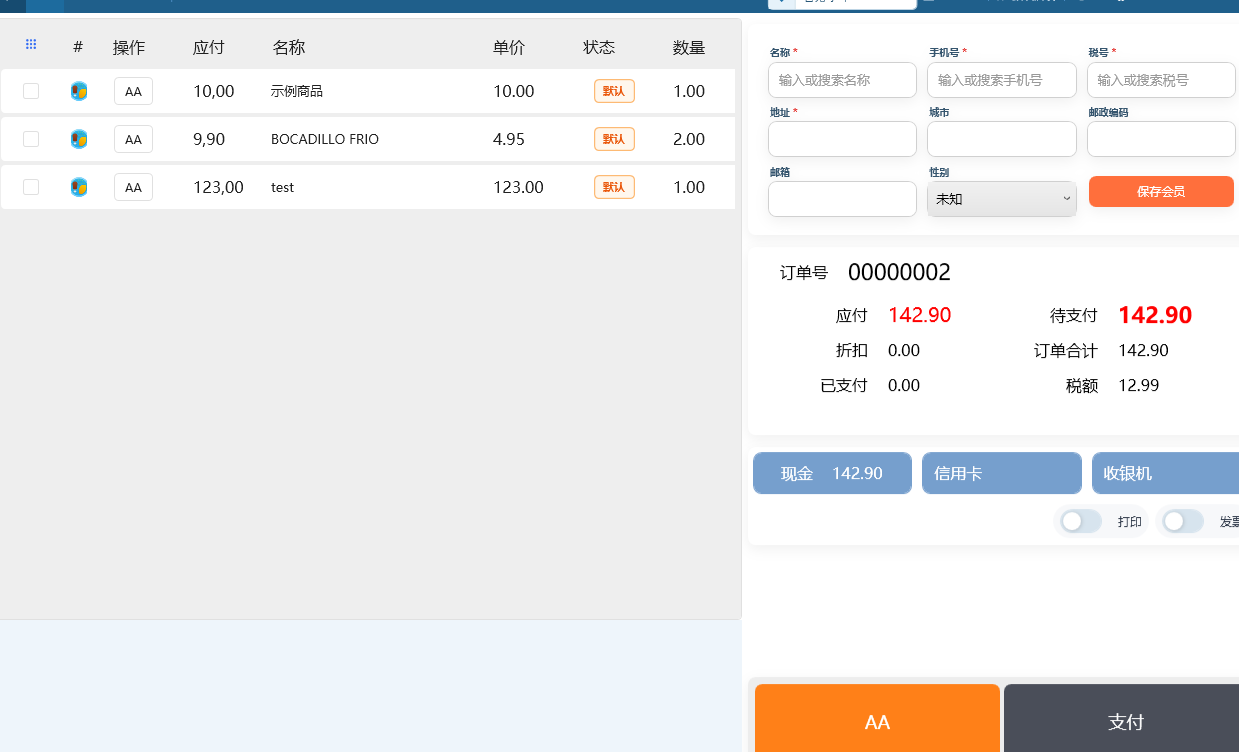This screenshot has height=752, width=1239.
Task: Click product name test
Action: click(282, 187)
